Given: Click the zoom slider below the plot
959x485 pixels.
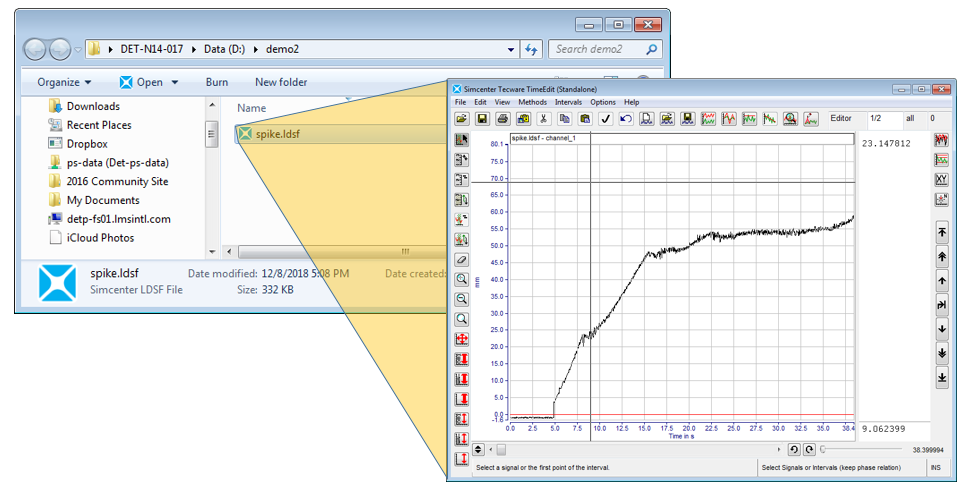Looking at the screenshot, I should point(823,450).
